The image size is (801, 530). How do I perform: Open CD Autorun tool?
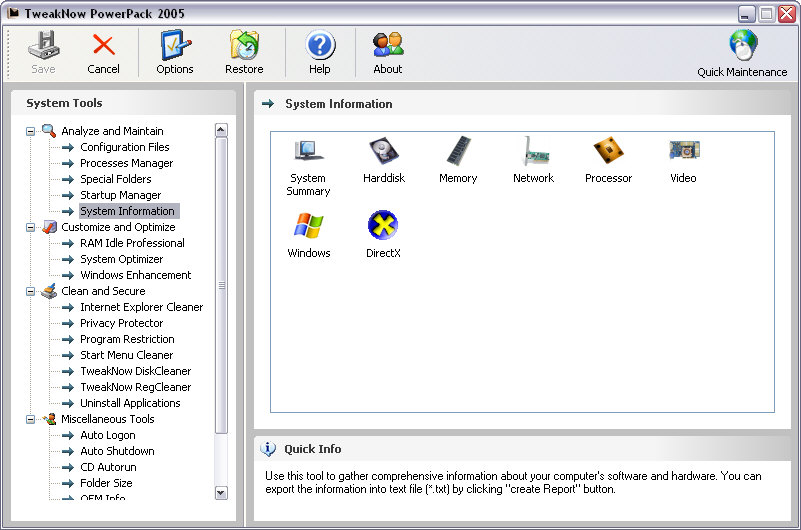(x=108, y=467)
